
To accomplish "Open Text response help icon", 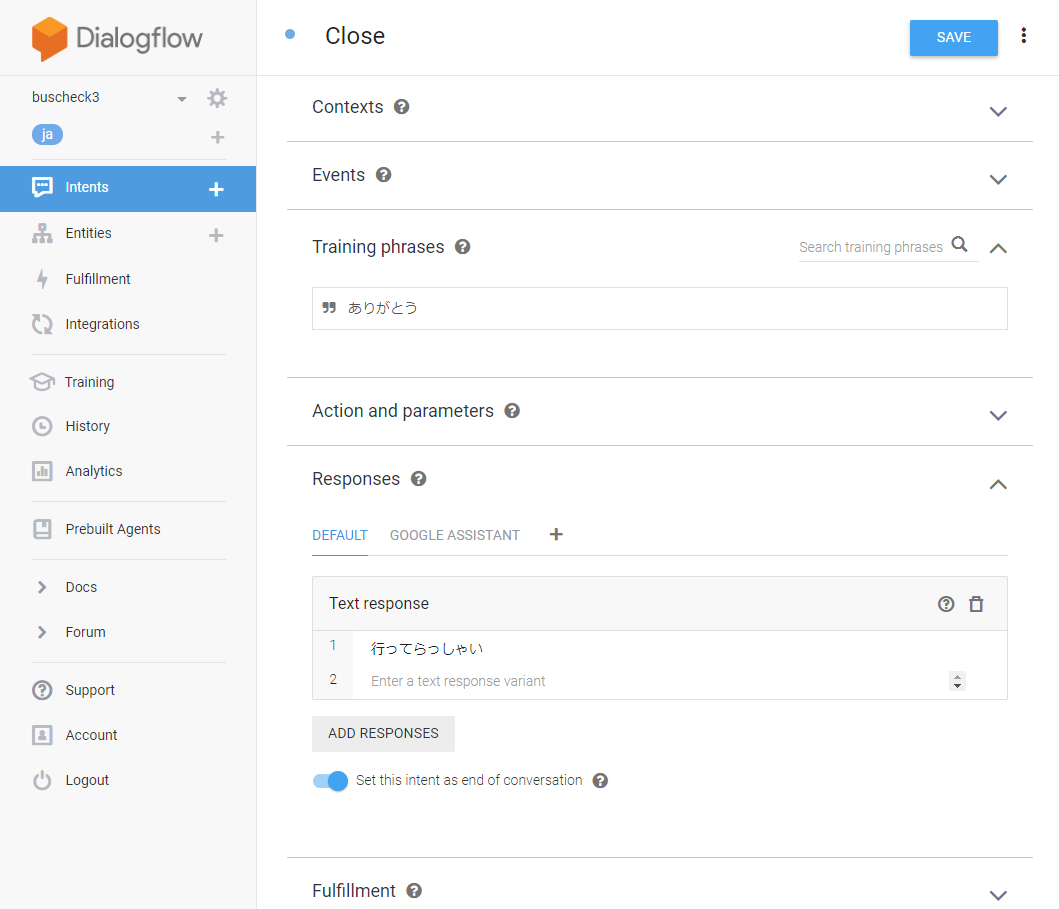I will click(x=946, y=604).
